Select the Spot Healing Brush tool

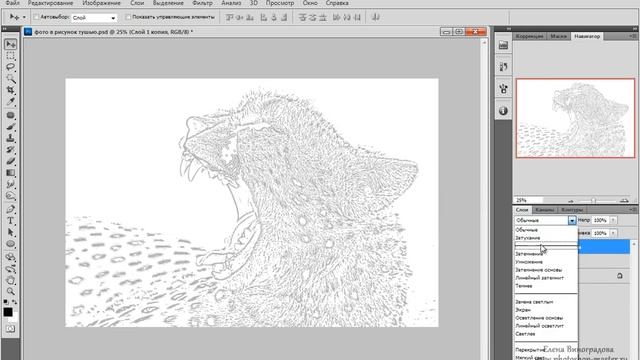(x=11, y=116)
